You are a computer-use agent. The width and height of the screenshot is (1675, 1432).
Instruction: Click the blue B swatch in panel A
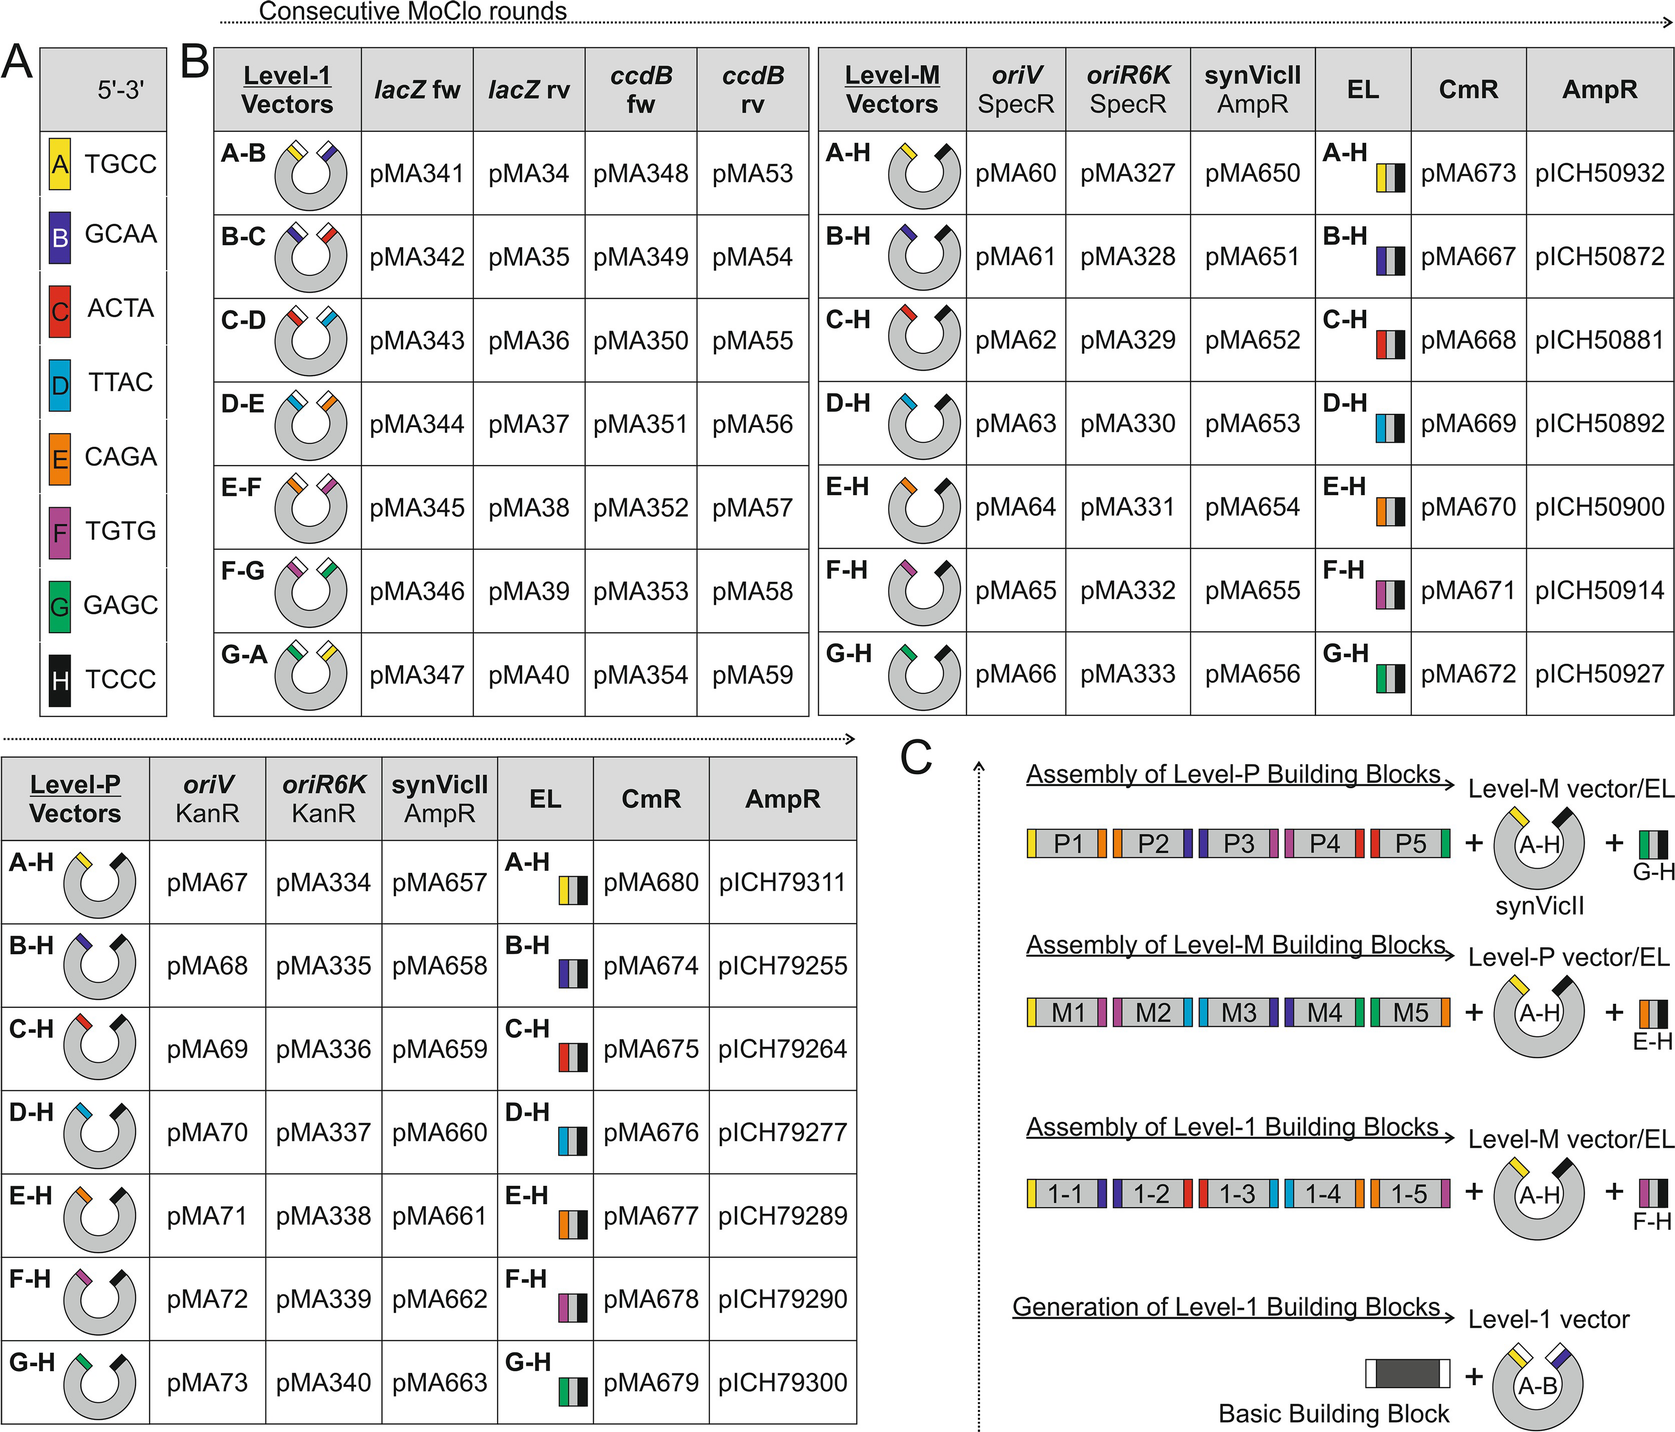pyautogui.click(x=60, y=238)
